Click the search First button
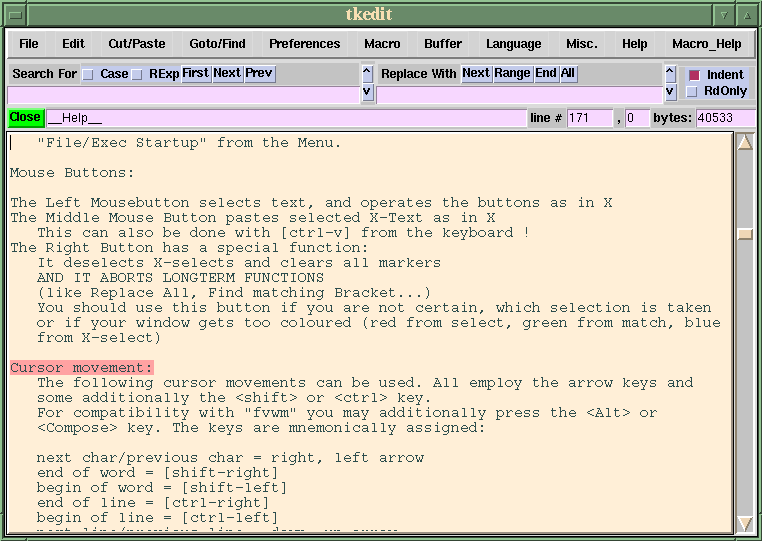The height and width of the screenshot is (541, 762). (x=195, y=73)
